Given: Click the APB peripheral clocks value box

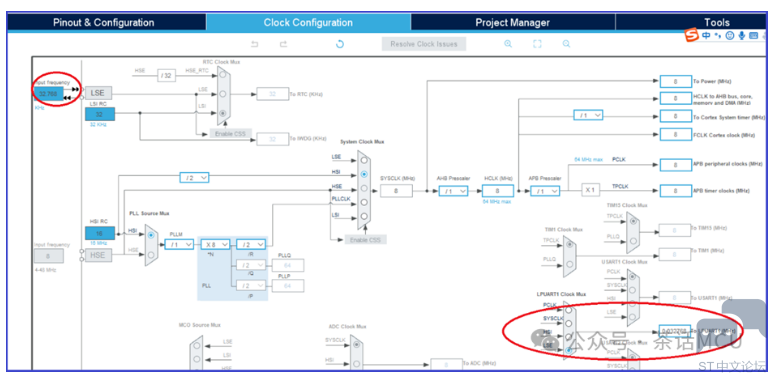Looking at the screenshot, I should click(676, 165).
